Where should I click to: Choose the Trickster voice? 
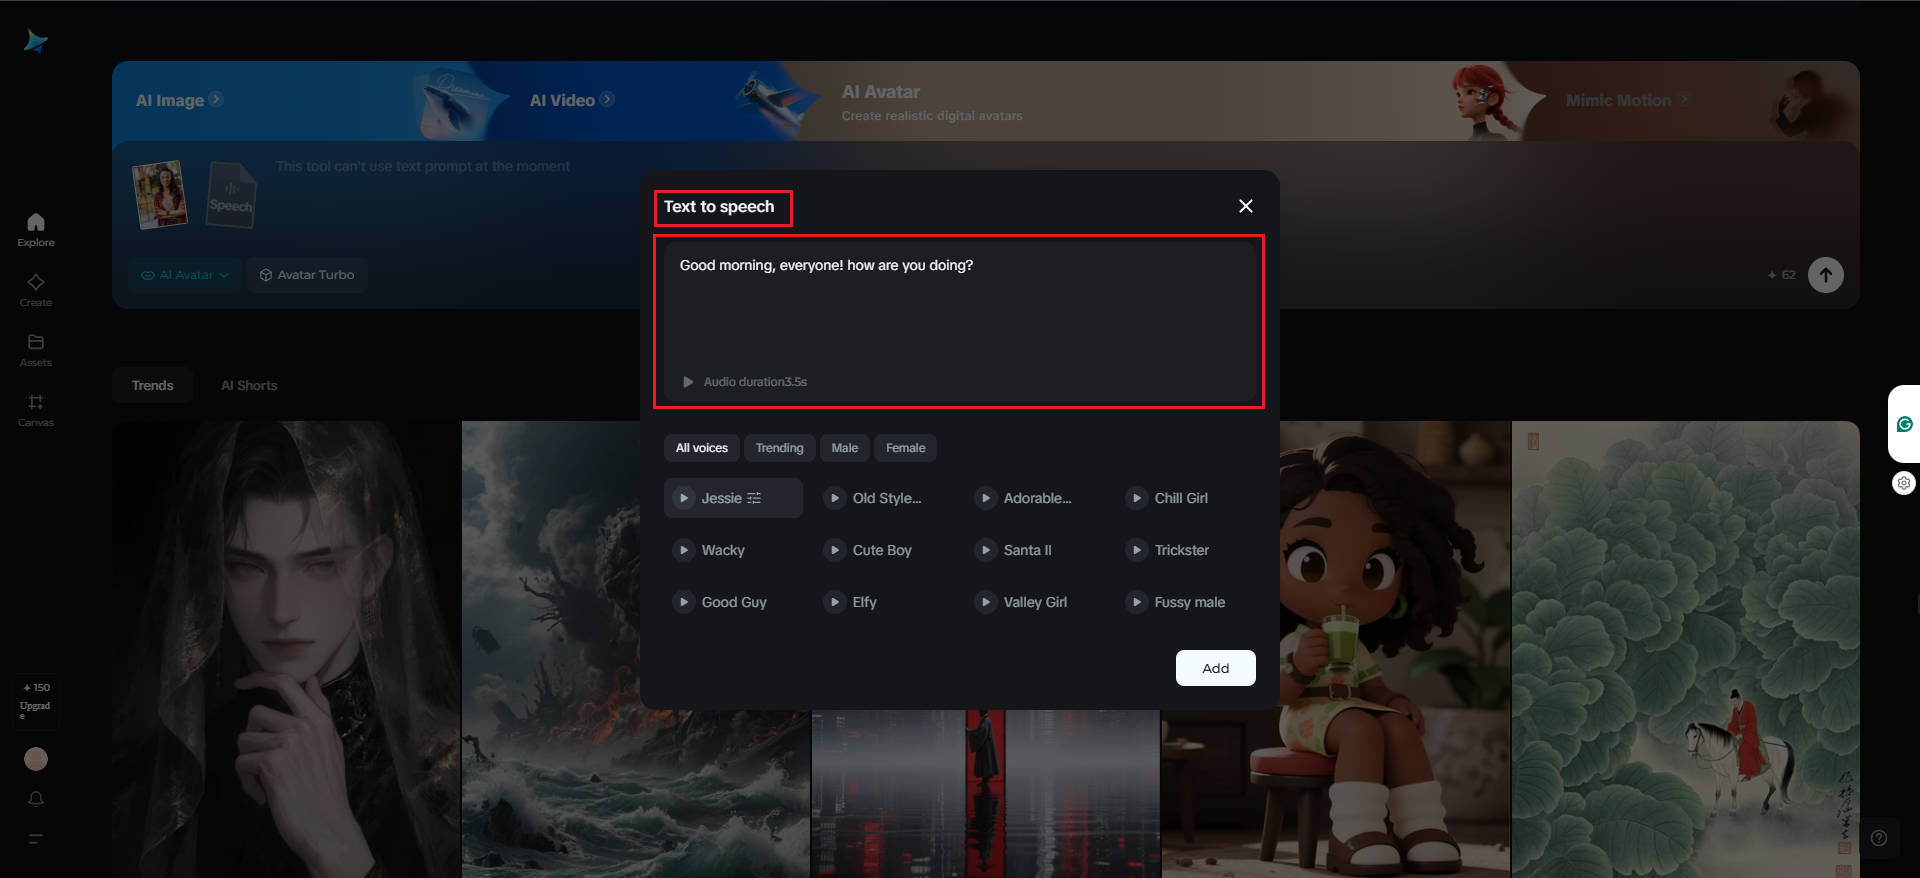[1186, 550]
